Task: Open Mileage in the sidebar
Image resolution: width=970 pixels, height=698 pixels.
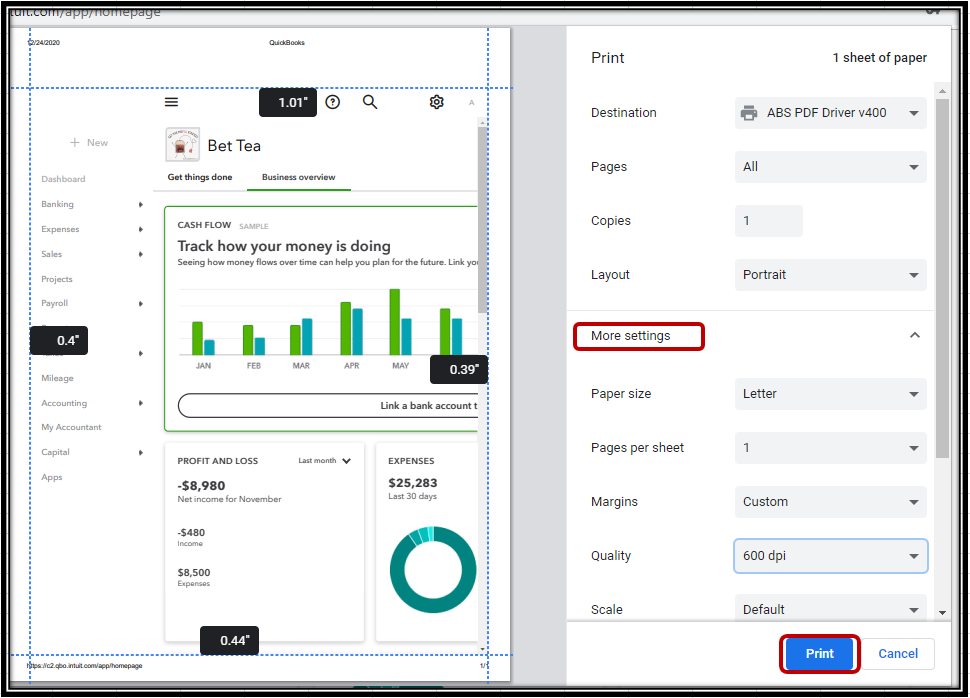Action: (58, 378)
